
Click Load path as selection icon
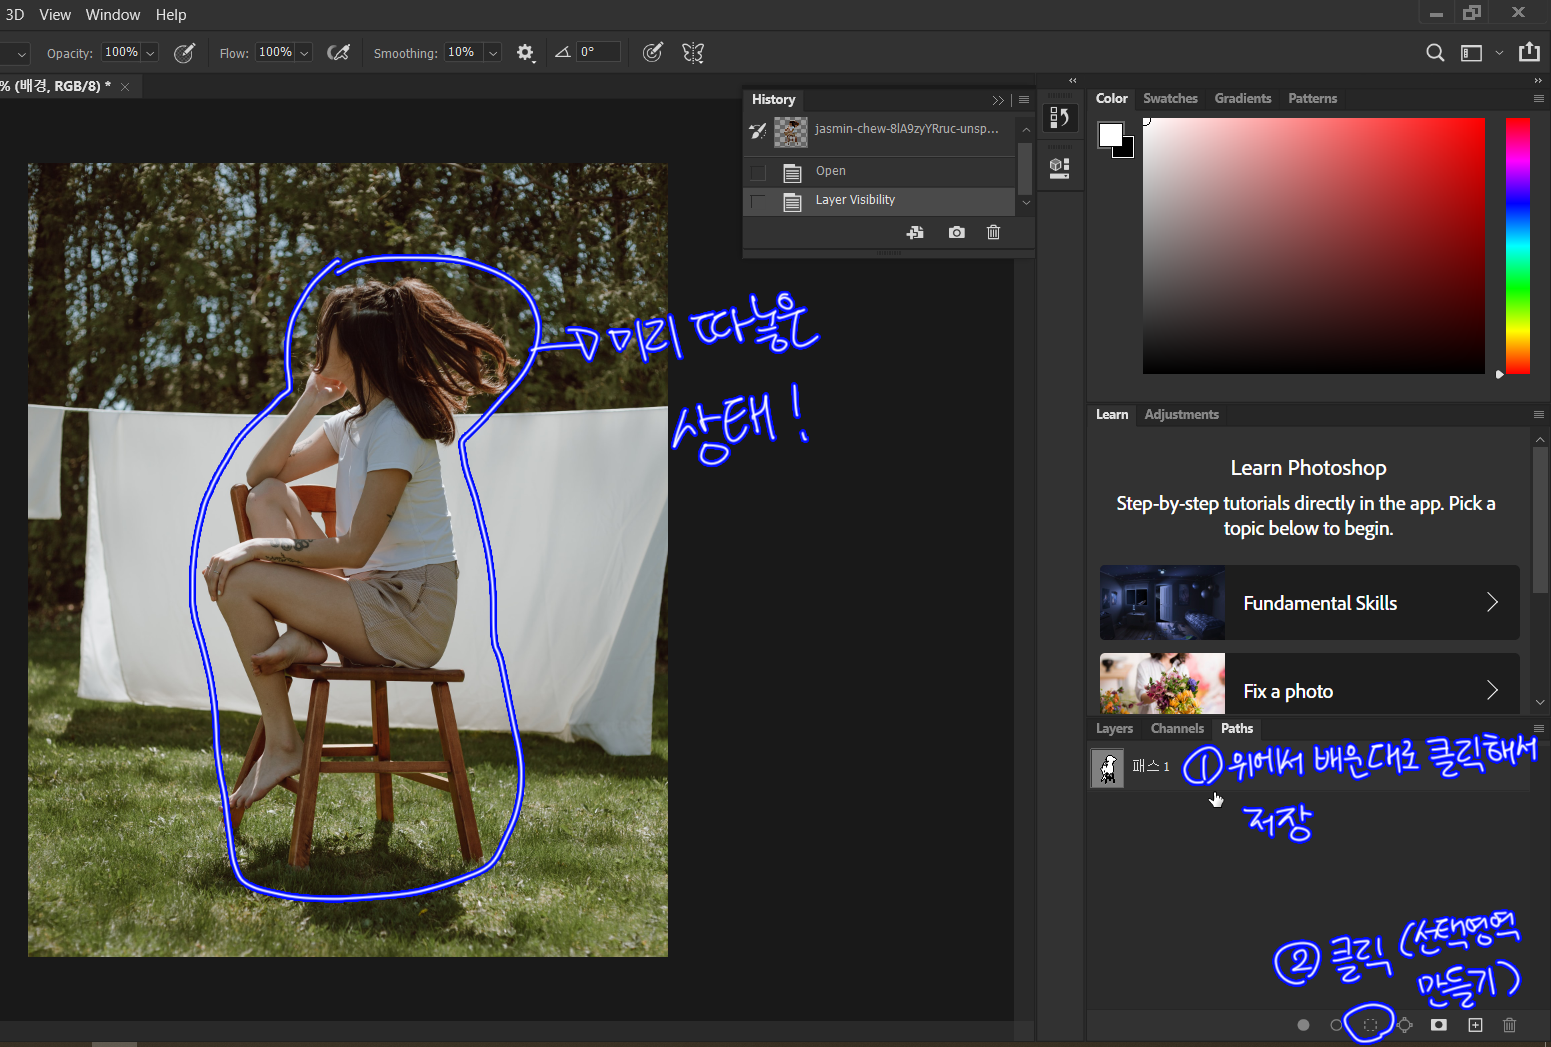coord(1370,1025)
